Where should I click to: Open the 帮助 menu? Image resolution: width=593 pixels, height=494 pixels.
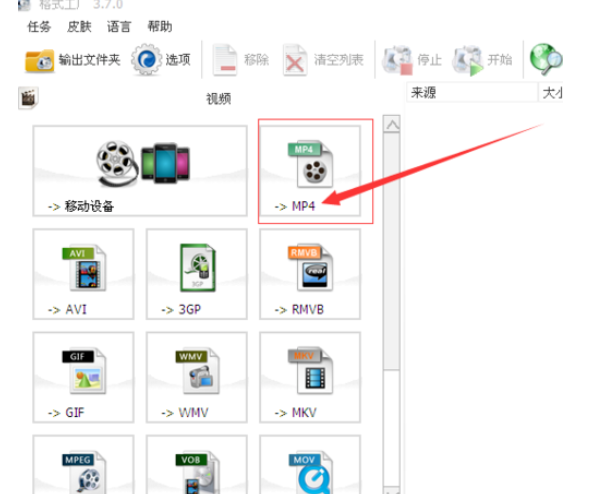(160, 27)
